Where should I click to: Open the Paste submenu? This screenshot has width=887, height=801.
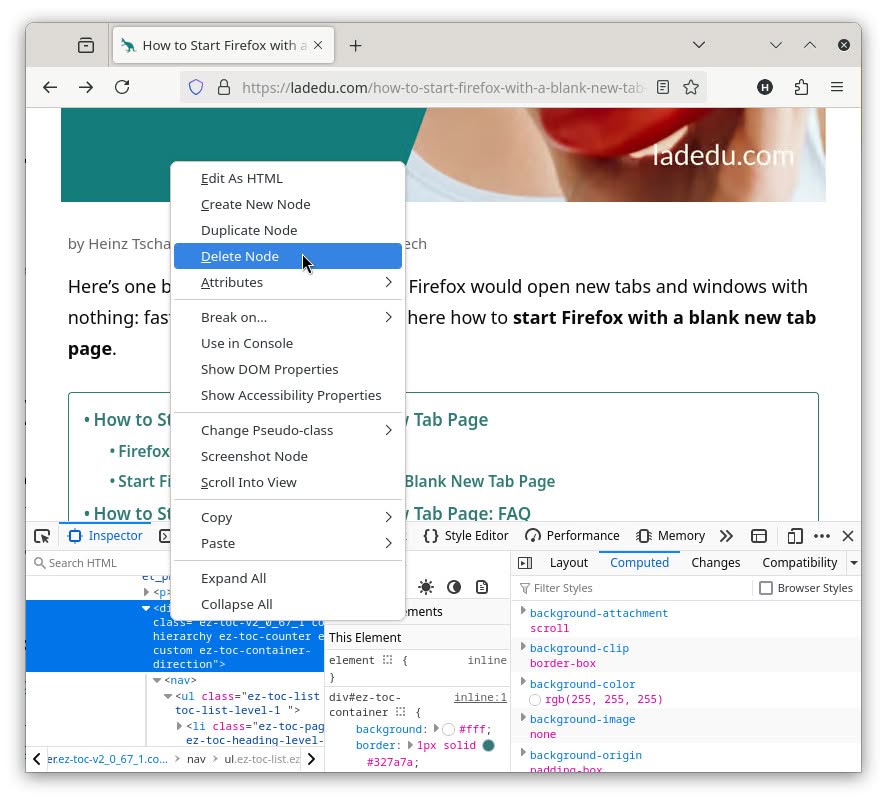(x=288, y=544)
